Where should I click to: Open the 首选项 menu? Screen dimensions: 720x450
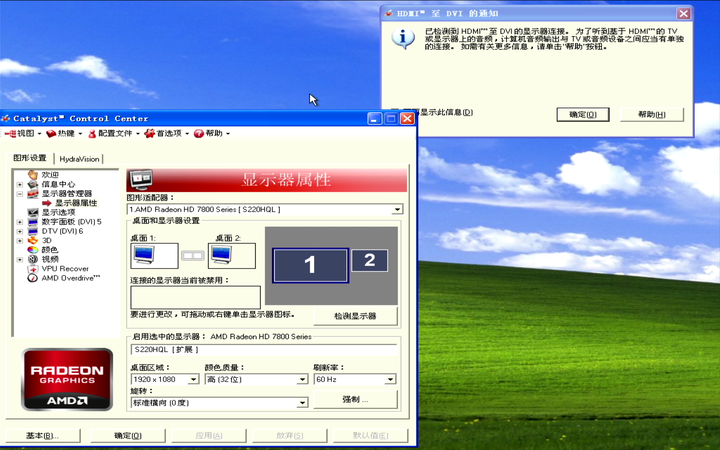[167, 134]
